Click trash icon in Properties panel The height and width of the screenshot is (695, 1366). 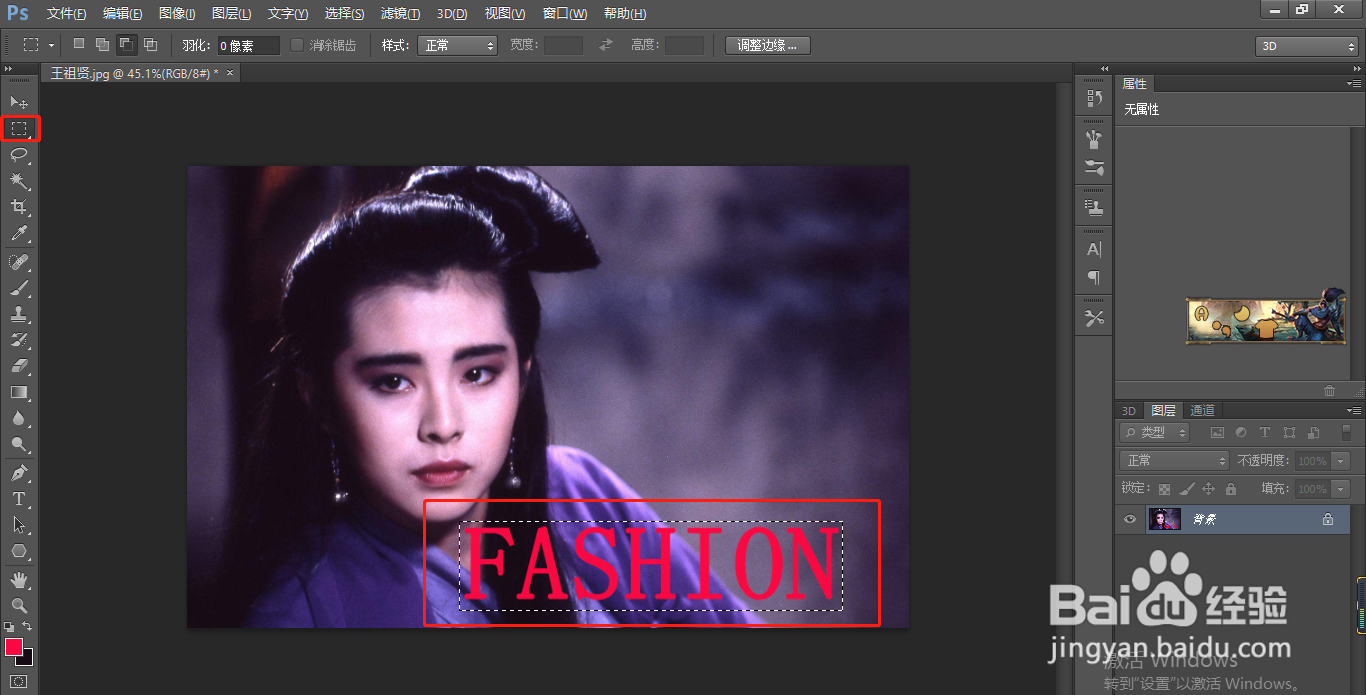pos(1329,391)
